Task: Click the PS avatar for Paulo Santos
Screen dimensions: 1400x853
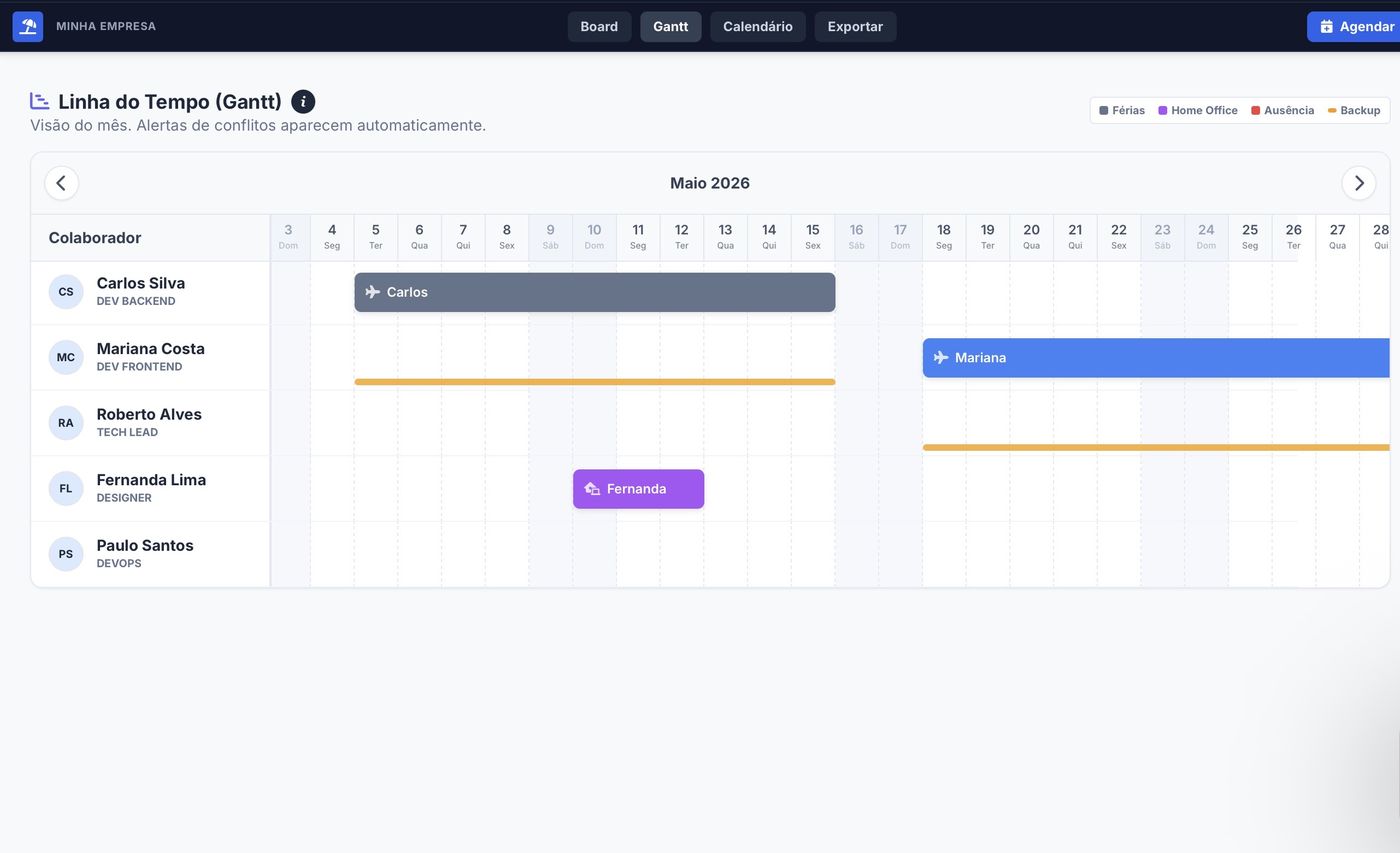Action: (x=66, y=554)
